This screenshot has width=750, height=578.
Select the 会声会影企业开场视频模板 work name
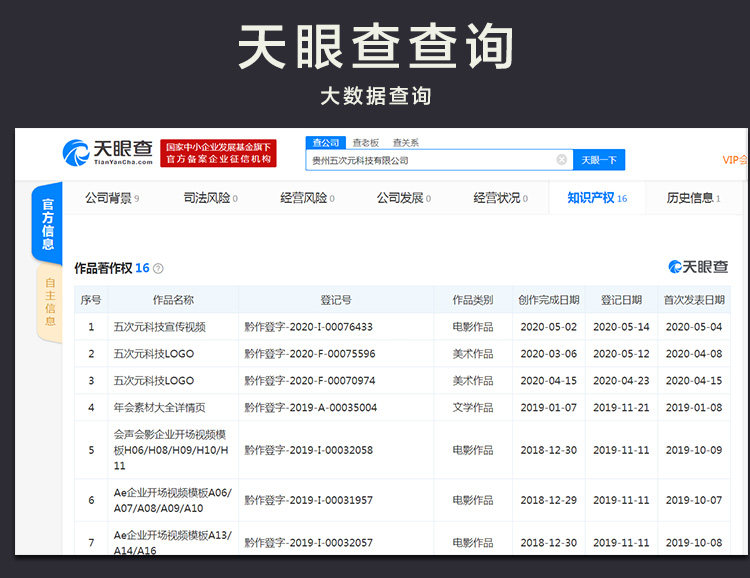[171, 450]
